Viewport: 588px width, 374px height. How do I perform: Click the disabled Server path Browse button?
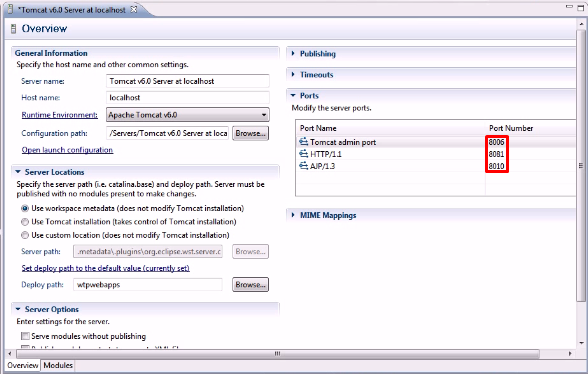(x=250, y=251)
